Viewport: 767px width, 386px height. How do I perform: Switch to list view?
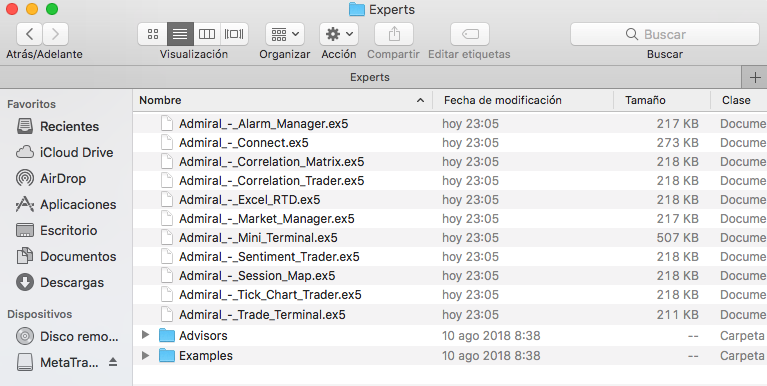coord(180,34)
